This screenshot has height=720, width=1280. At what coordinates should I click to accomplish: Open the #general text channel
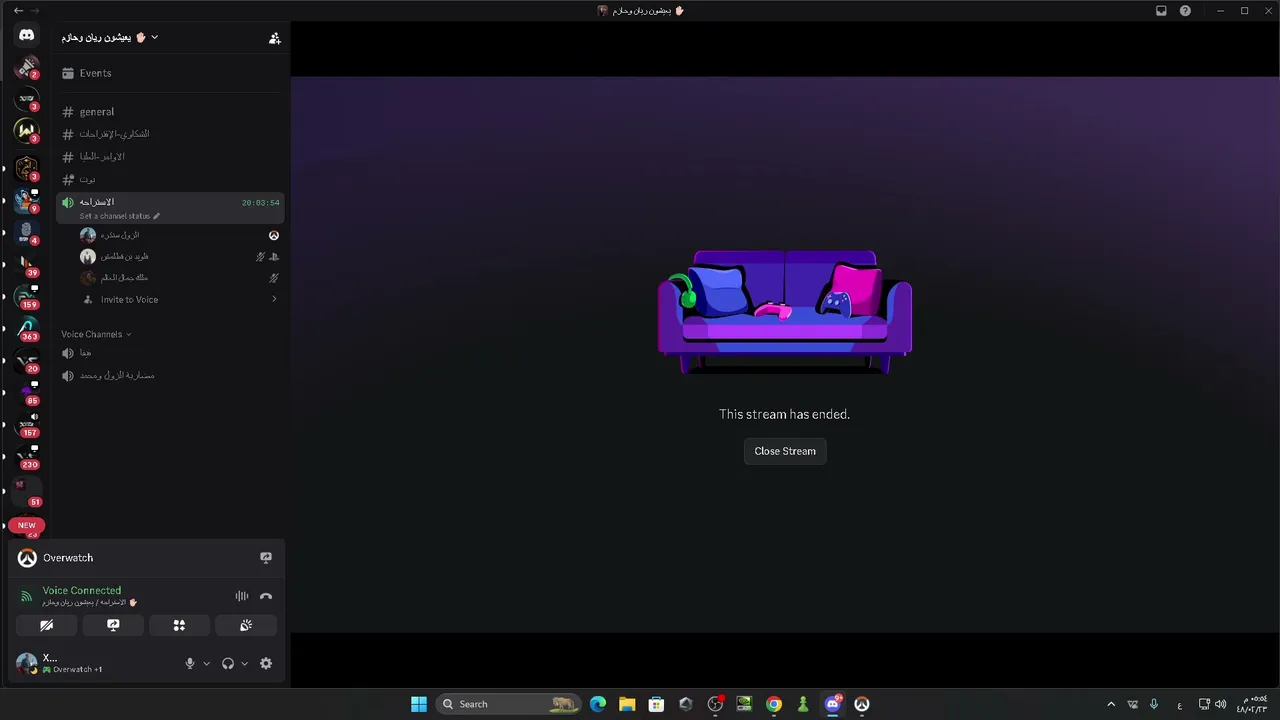[x=170, y=112]
